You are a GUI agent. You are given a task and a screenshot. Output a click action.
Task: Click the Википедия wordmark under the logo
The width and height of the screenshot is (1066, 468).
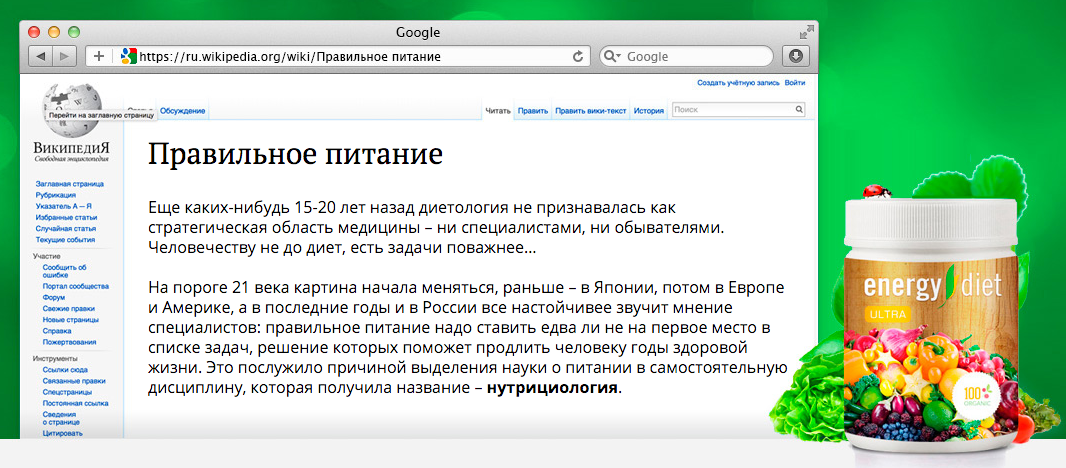[71, 149]
